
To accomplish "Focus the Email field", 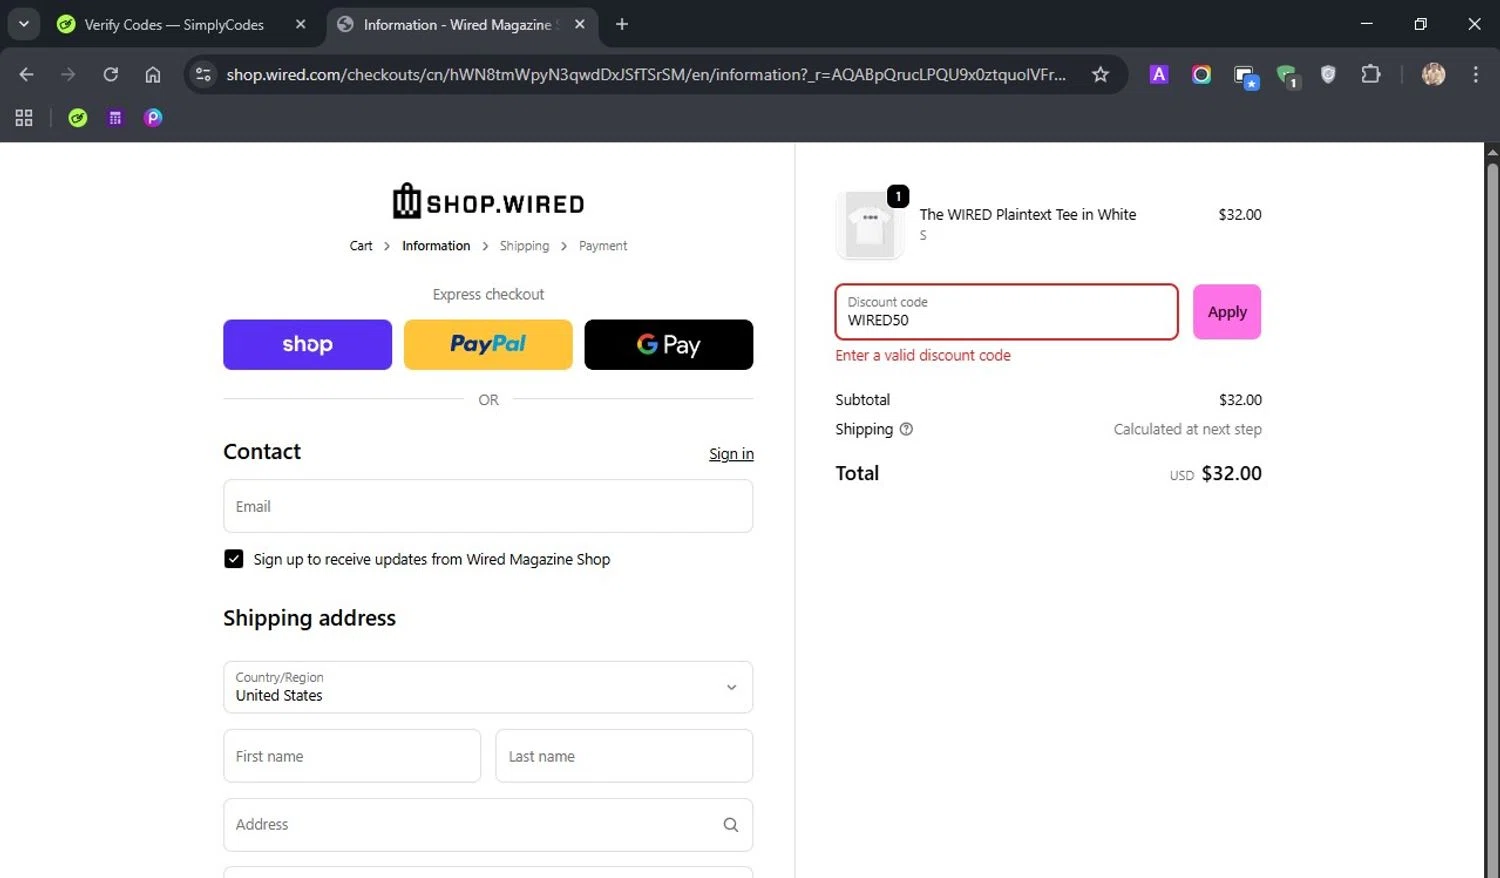I will click(x=488, y=506).
